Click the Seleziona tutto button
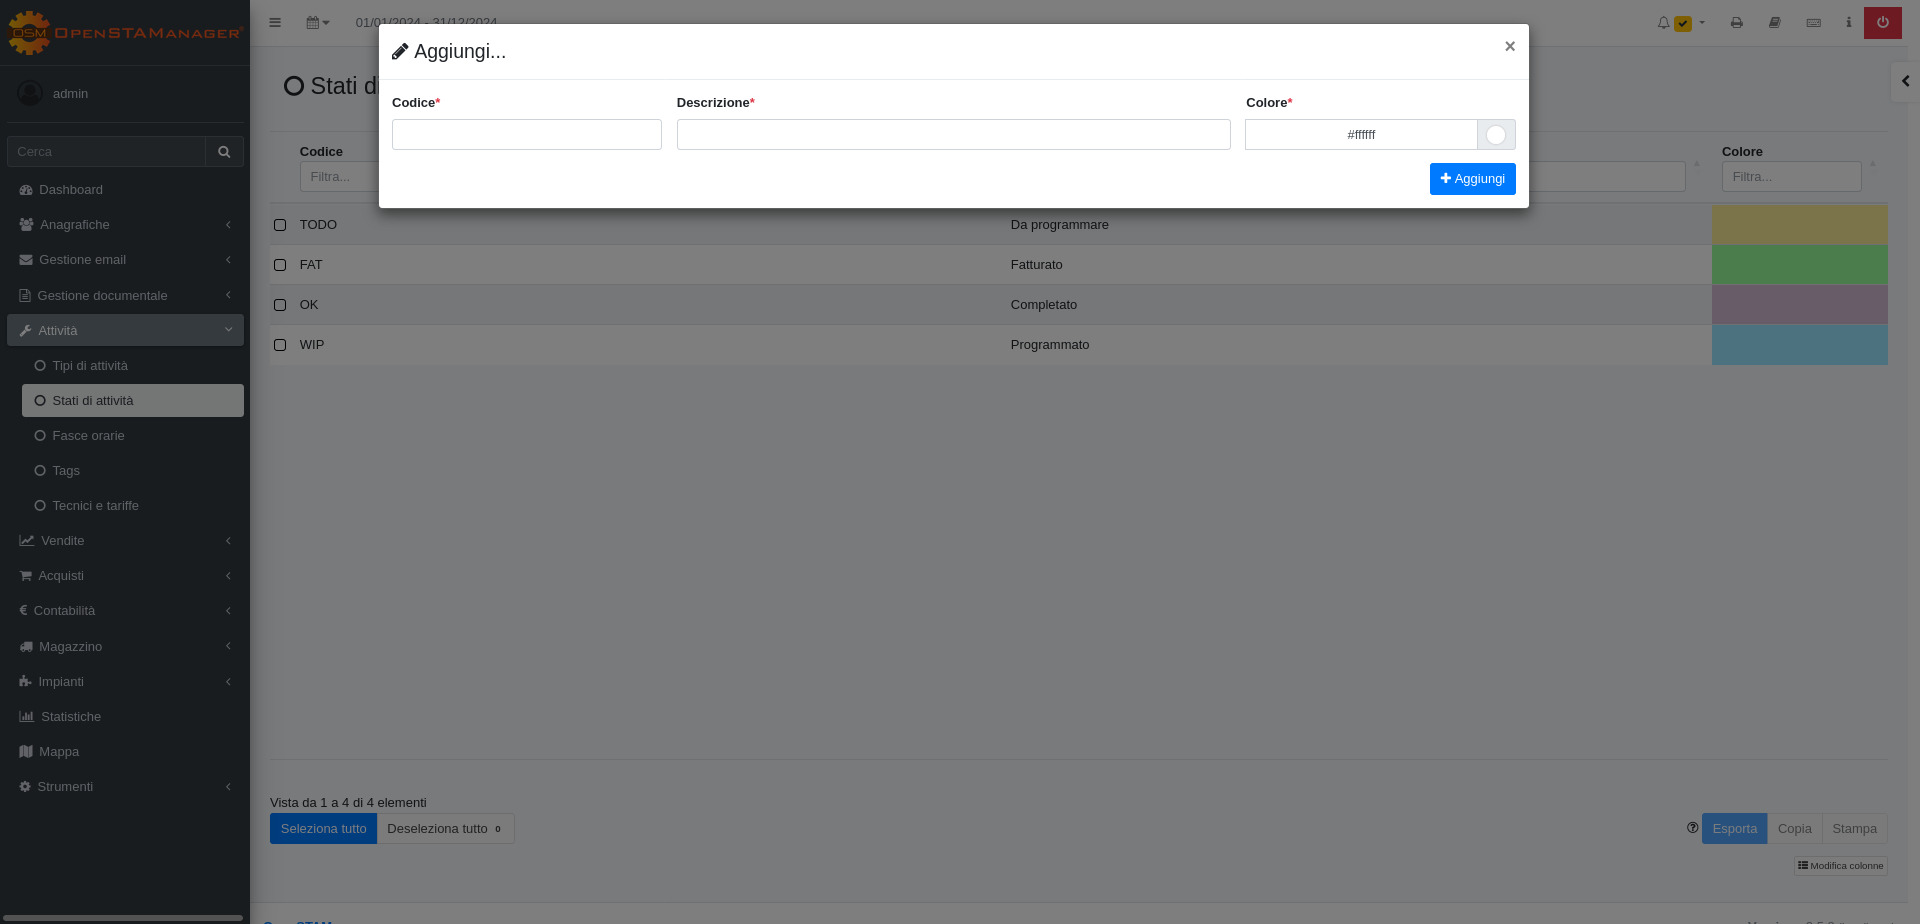Viewport: 1920px width, 924px height. 323,829
